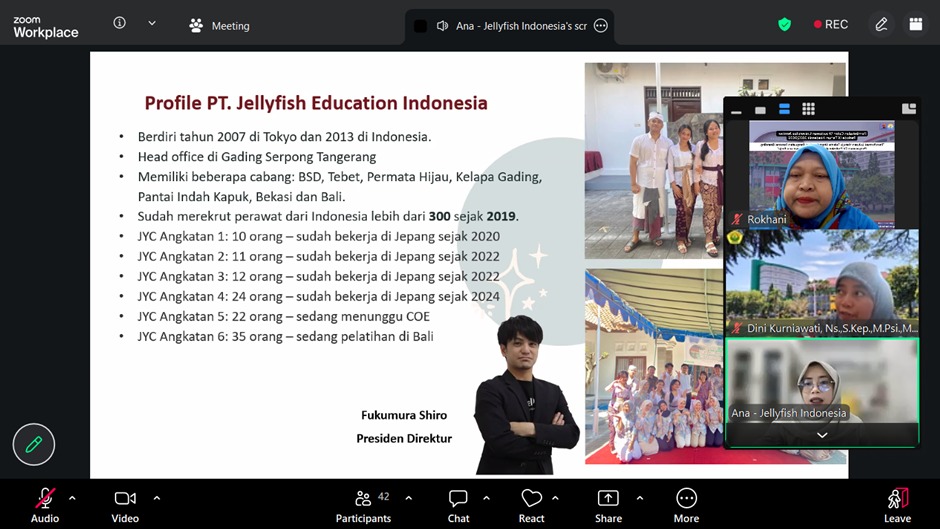Open the annotation pencil in top bar
Viewport: 940px width, 529px height.
click(x=881, y=24)
